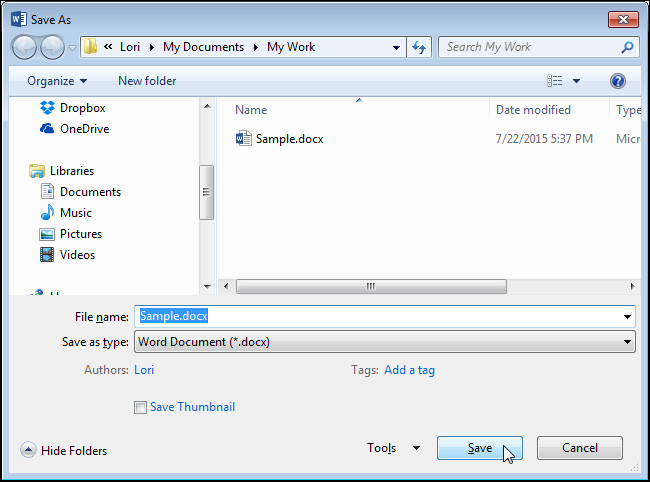Select the Documents library
The width and height of the screenshot is (650, 482).
pyautogui.click(x=90, y=192)
